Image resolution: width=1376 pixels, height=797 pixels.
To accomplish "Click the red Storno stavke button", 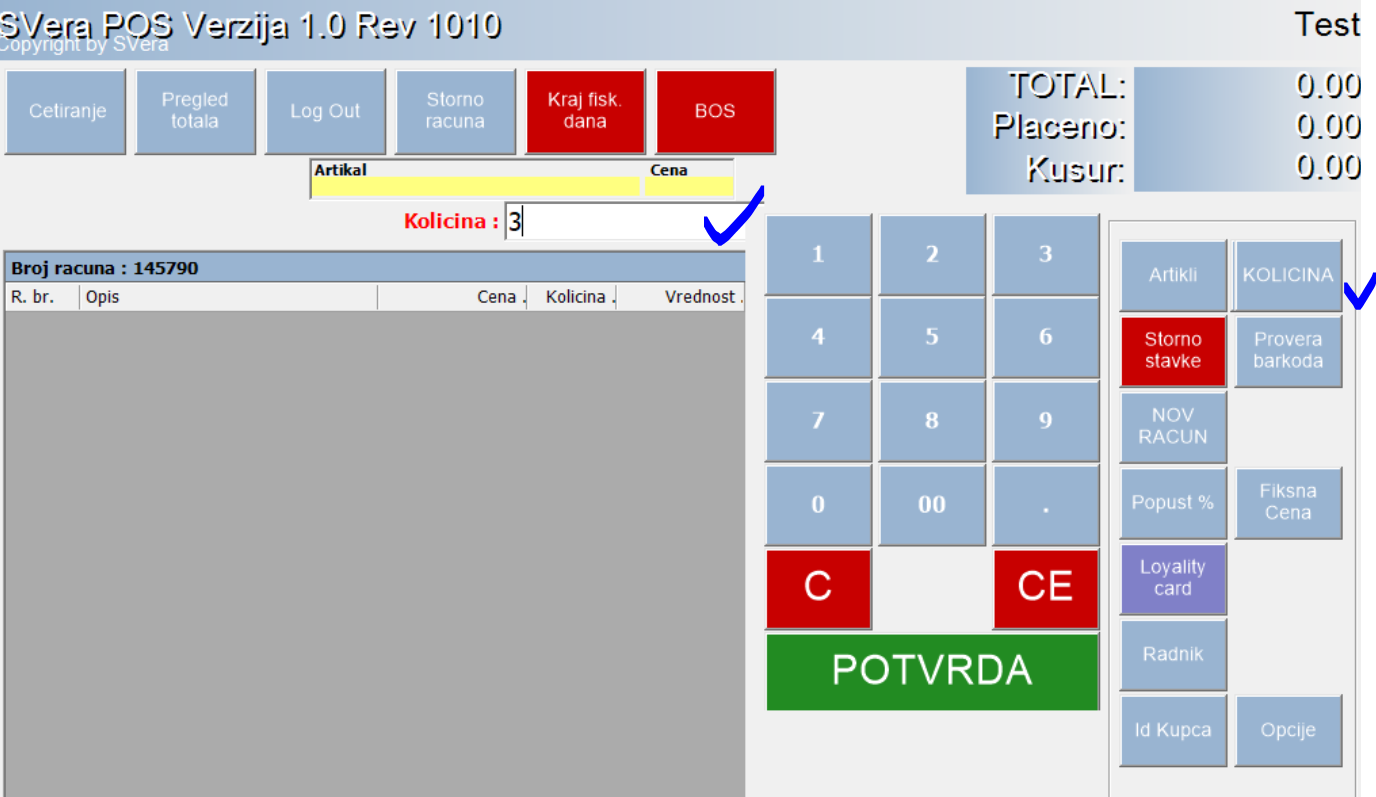I will click(x=1173, y=351).
